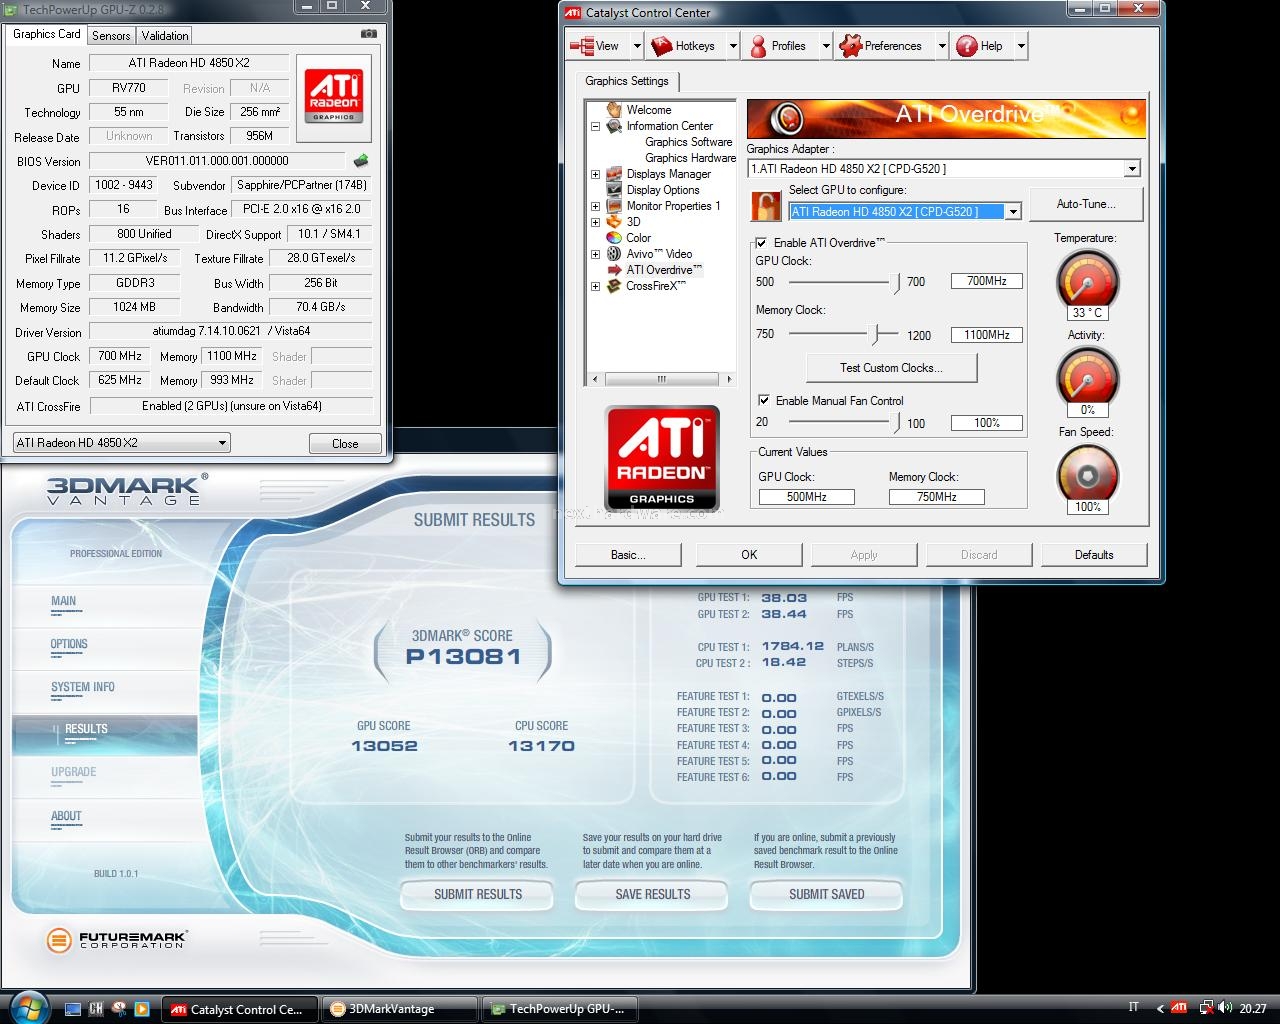
Task: Click the Hotkeys toolbar icon
Action: click(x=661, y=46)
